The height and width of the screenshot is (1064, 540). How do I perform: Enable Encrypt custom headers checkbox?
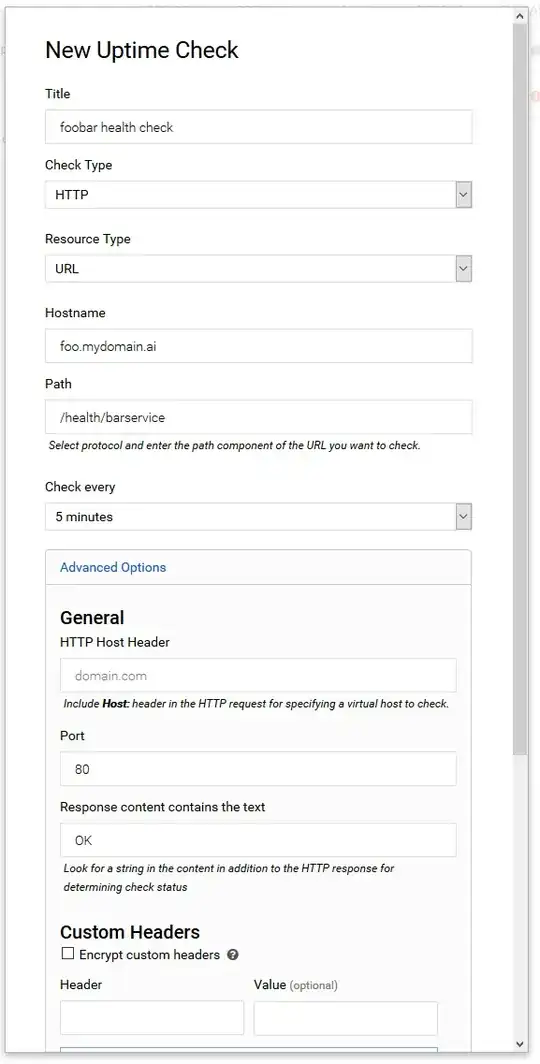coord(68,954)
